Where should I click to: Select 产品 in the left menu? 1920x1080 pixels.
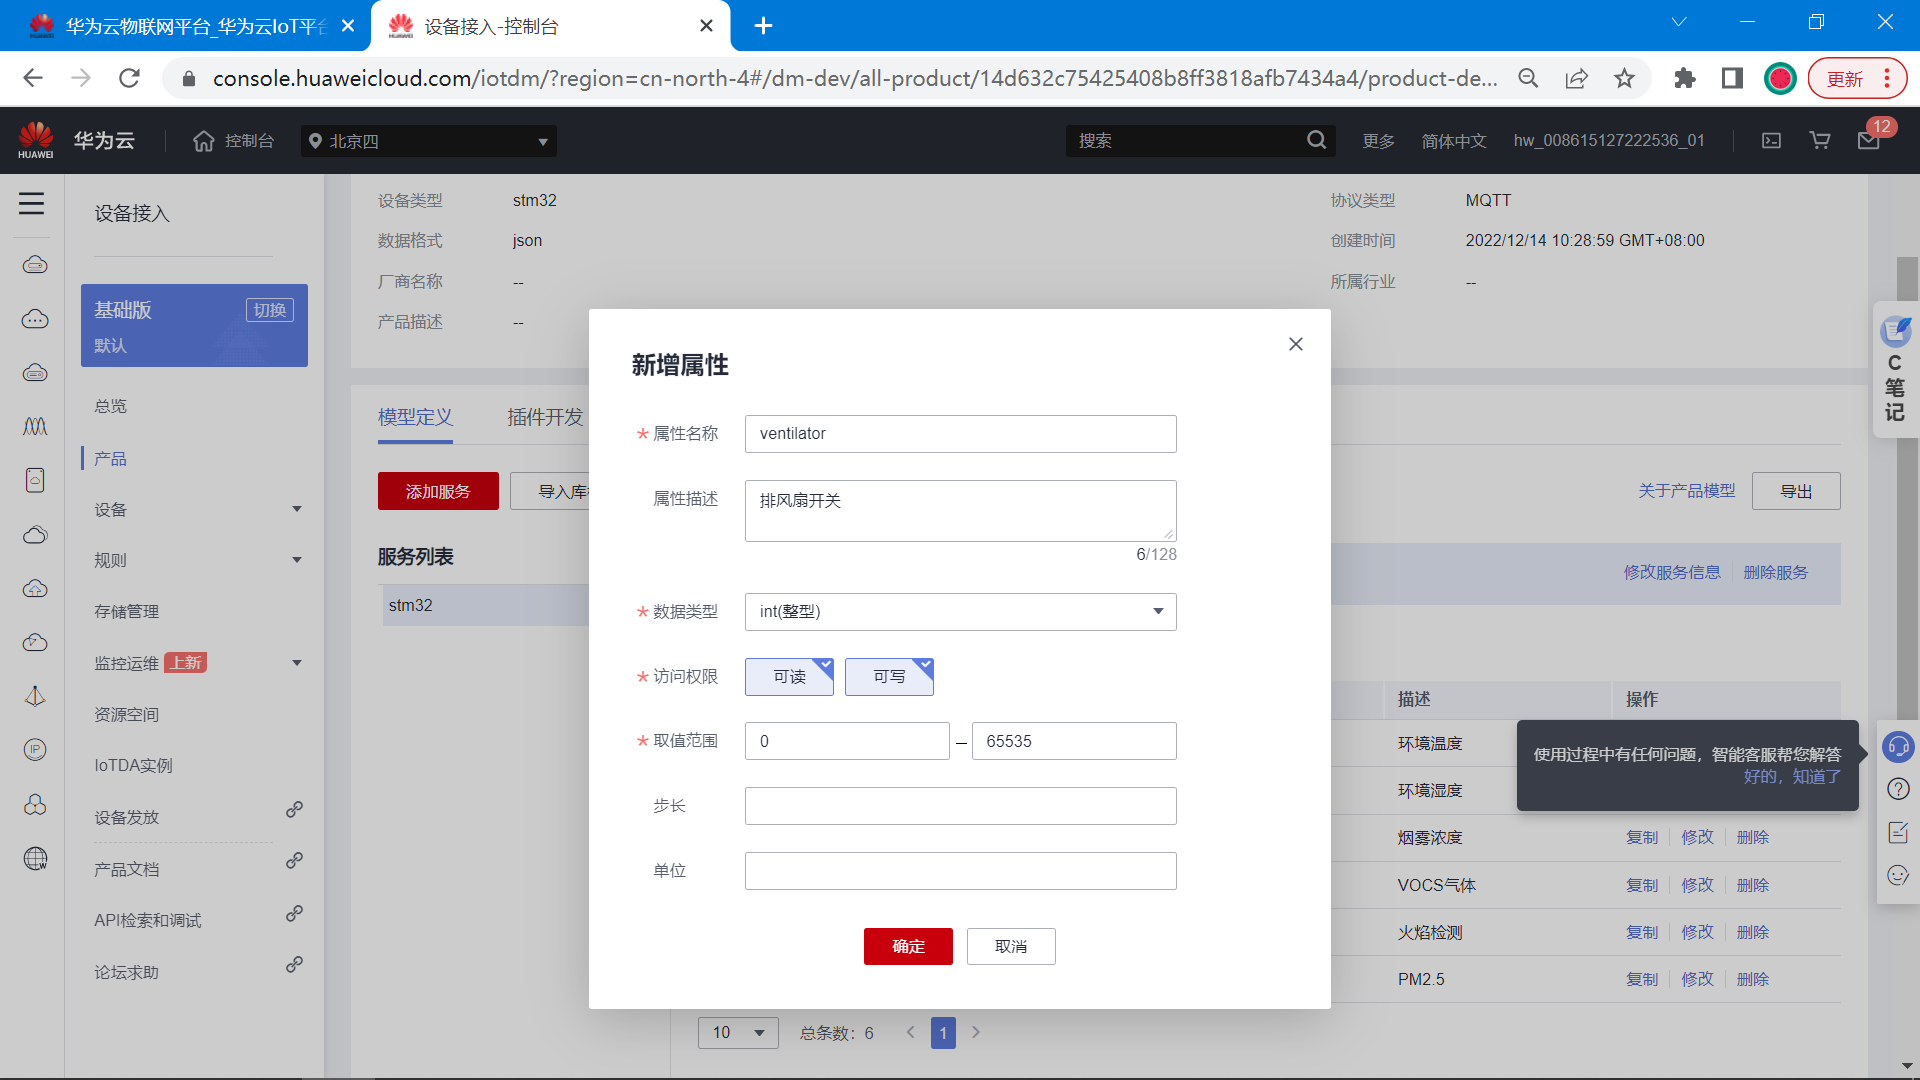110,459
